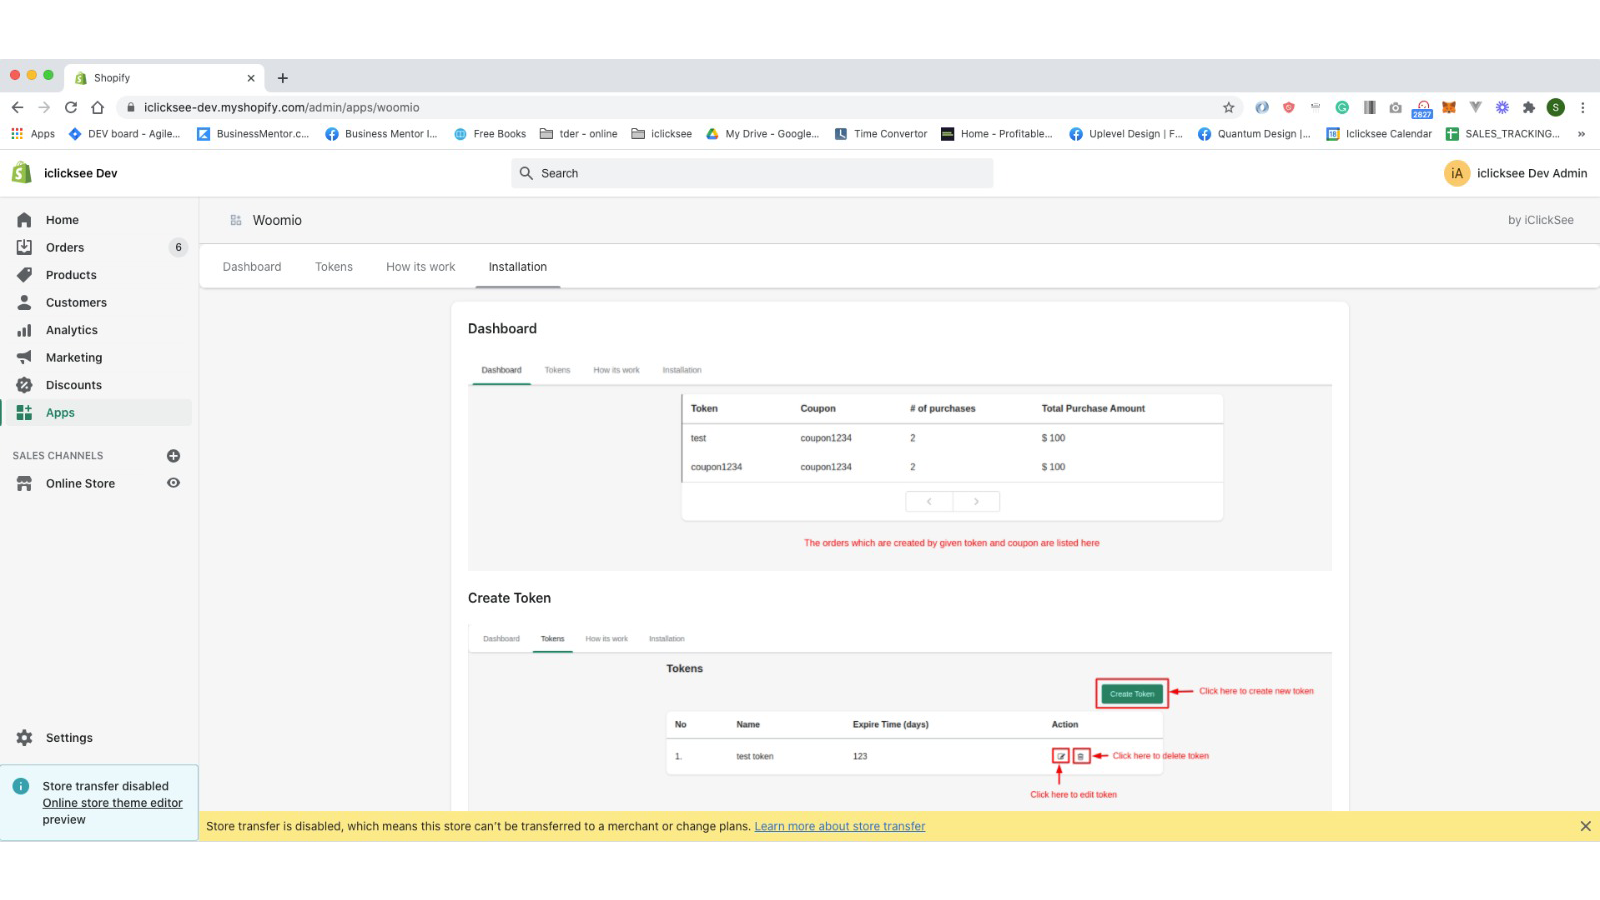This screenshot has height=900, width=1600.
Task: Open Home in the Shopify sidebar
Action: click(x=61, y=220)
